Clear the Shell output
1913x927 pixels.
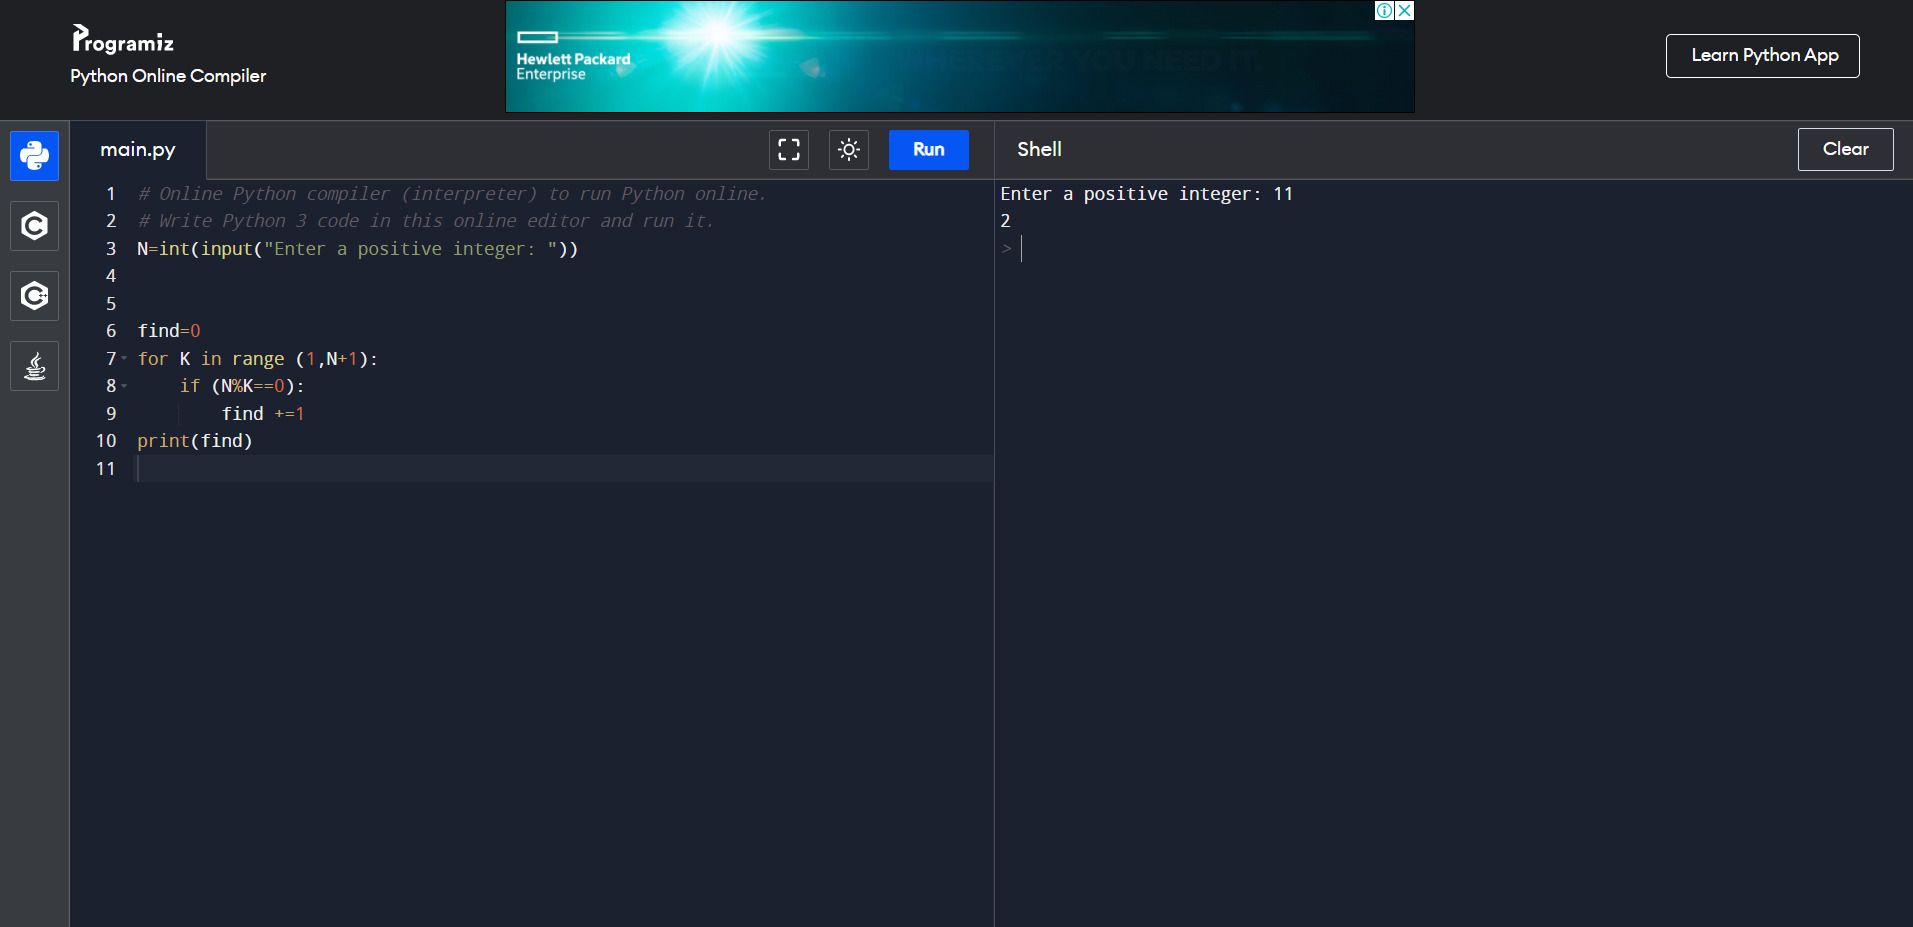(1845, 149)
